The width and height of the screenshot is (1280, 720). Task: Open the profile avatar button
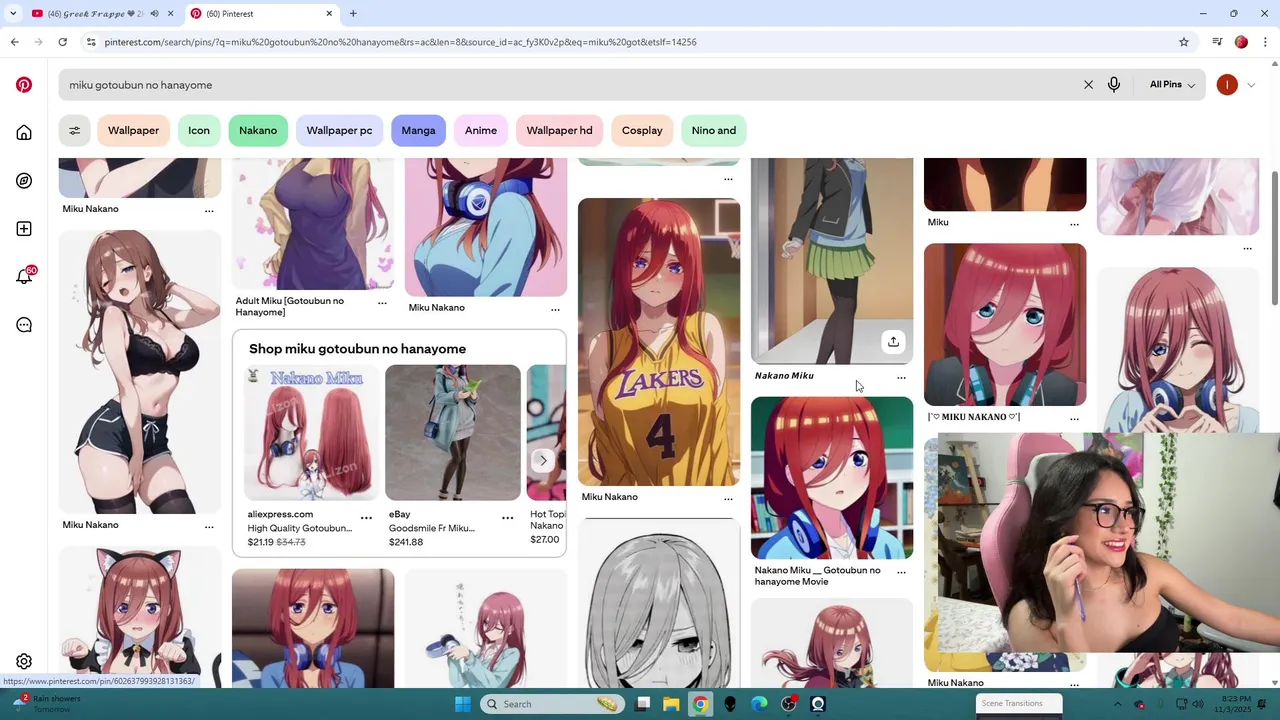click(1227, 85)
